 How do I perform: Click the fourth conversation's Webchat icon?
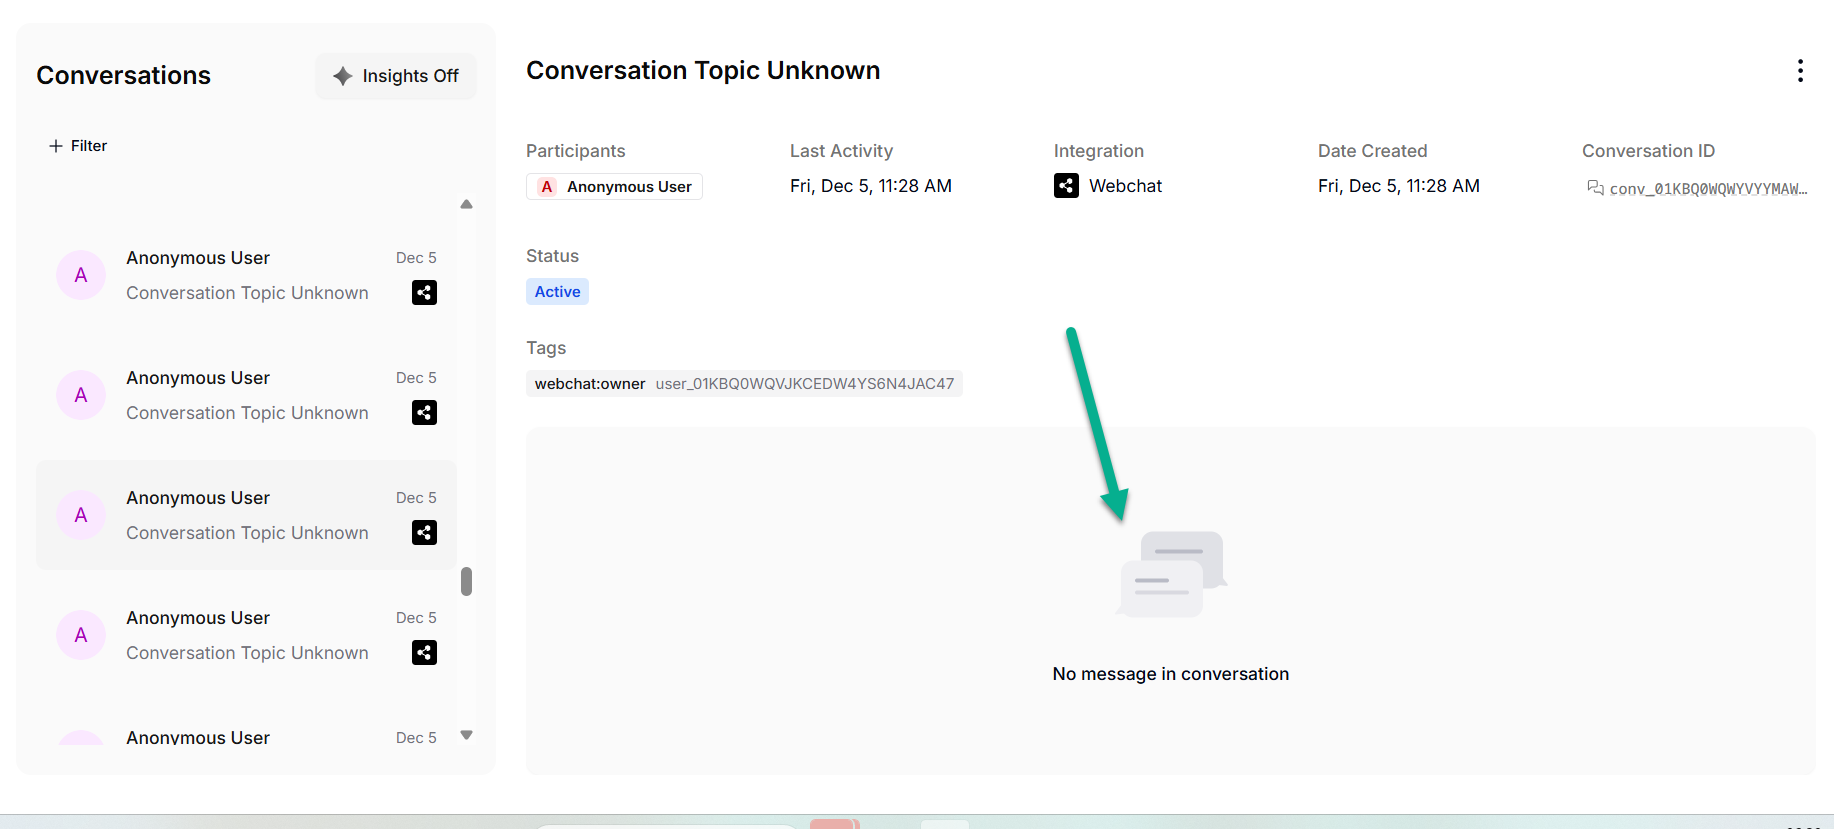(x=424, y=653)
